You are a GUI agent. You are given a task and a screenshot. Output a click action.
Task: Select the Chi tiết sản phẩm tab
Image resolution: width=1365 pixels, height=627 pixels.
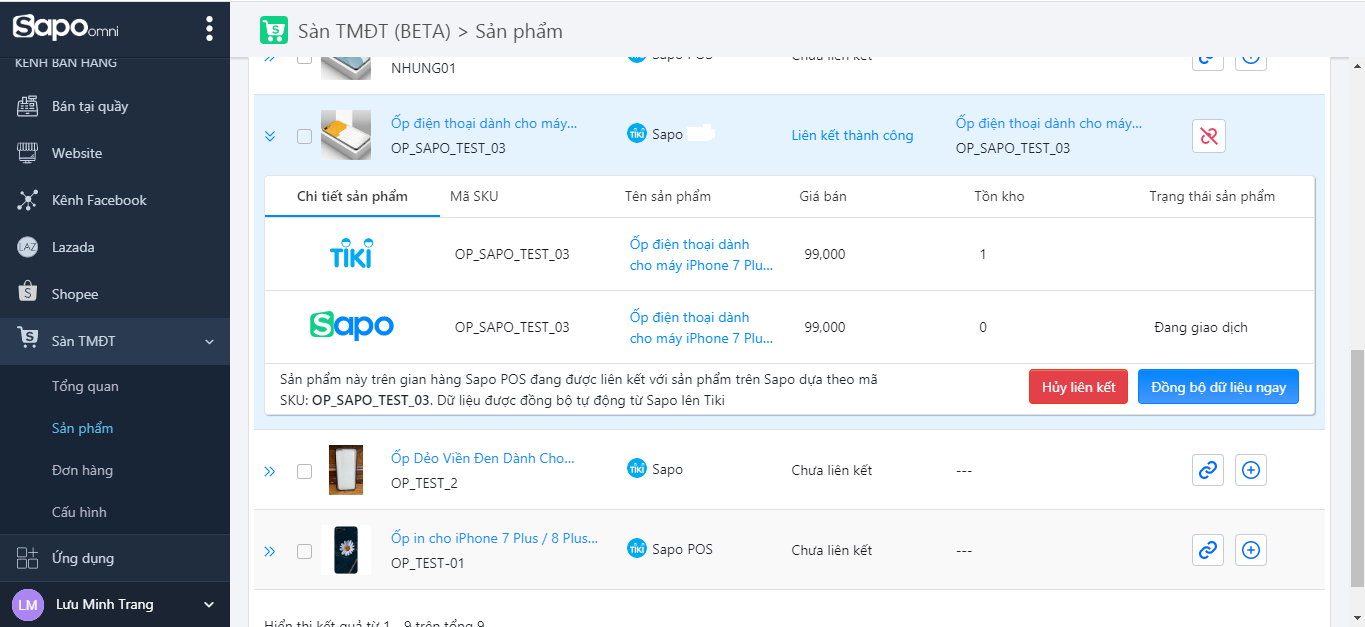[x=352, y=196]
